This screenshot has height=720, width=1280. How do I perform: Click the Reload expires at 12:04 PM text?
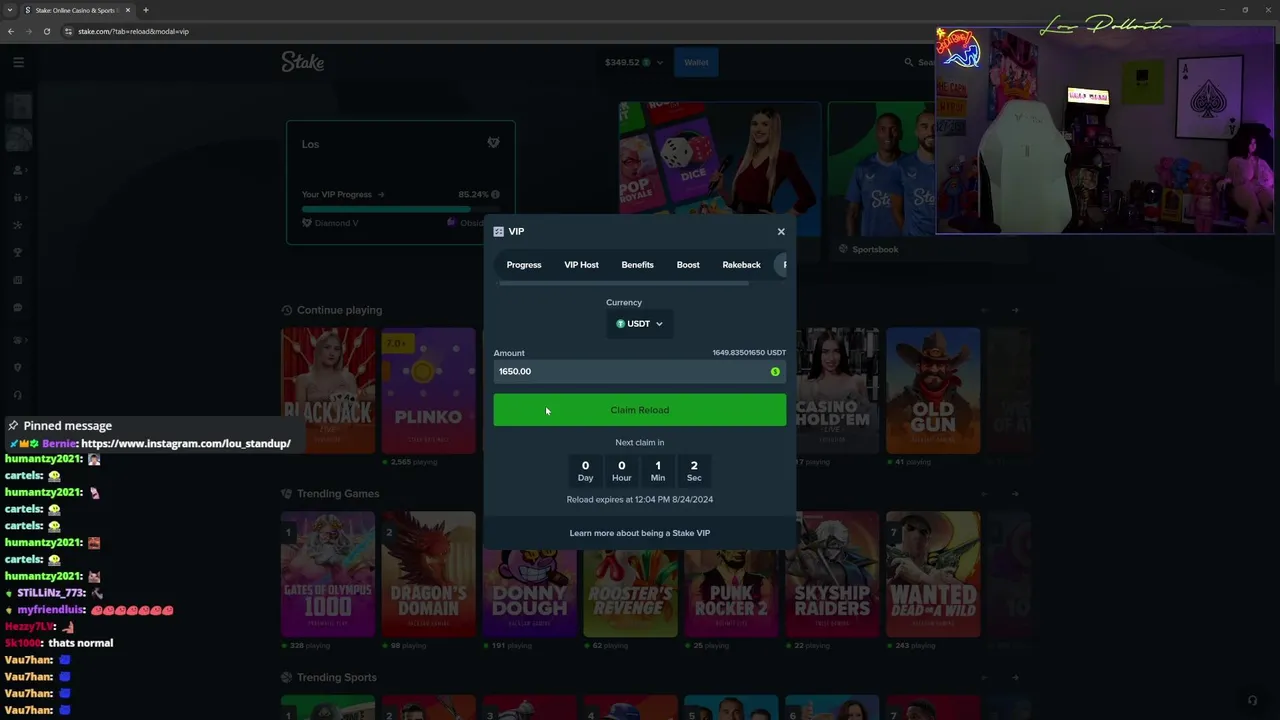click(x=640, y=499)
